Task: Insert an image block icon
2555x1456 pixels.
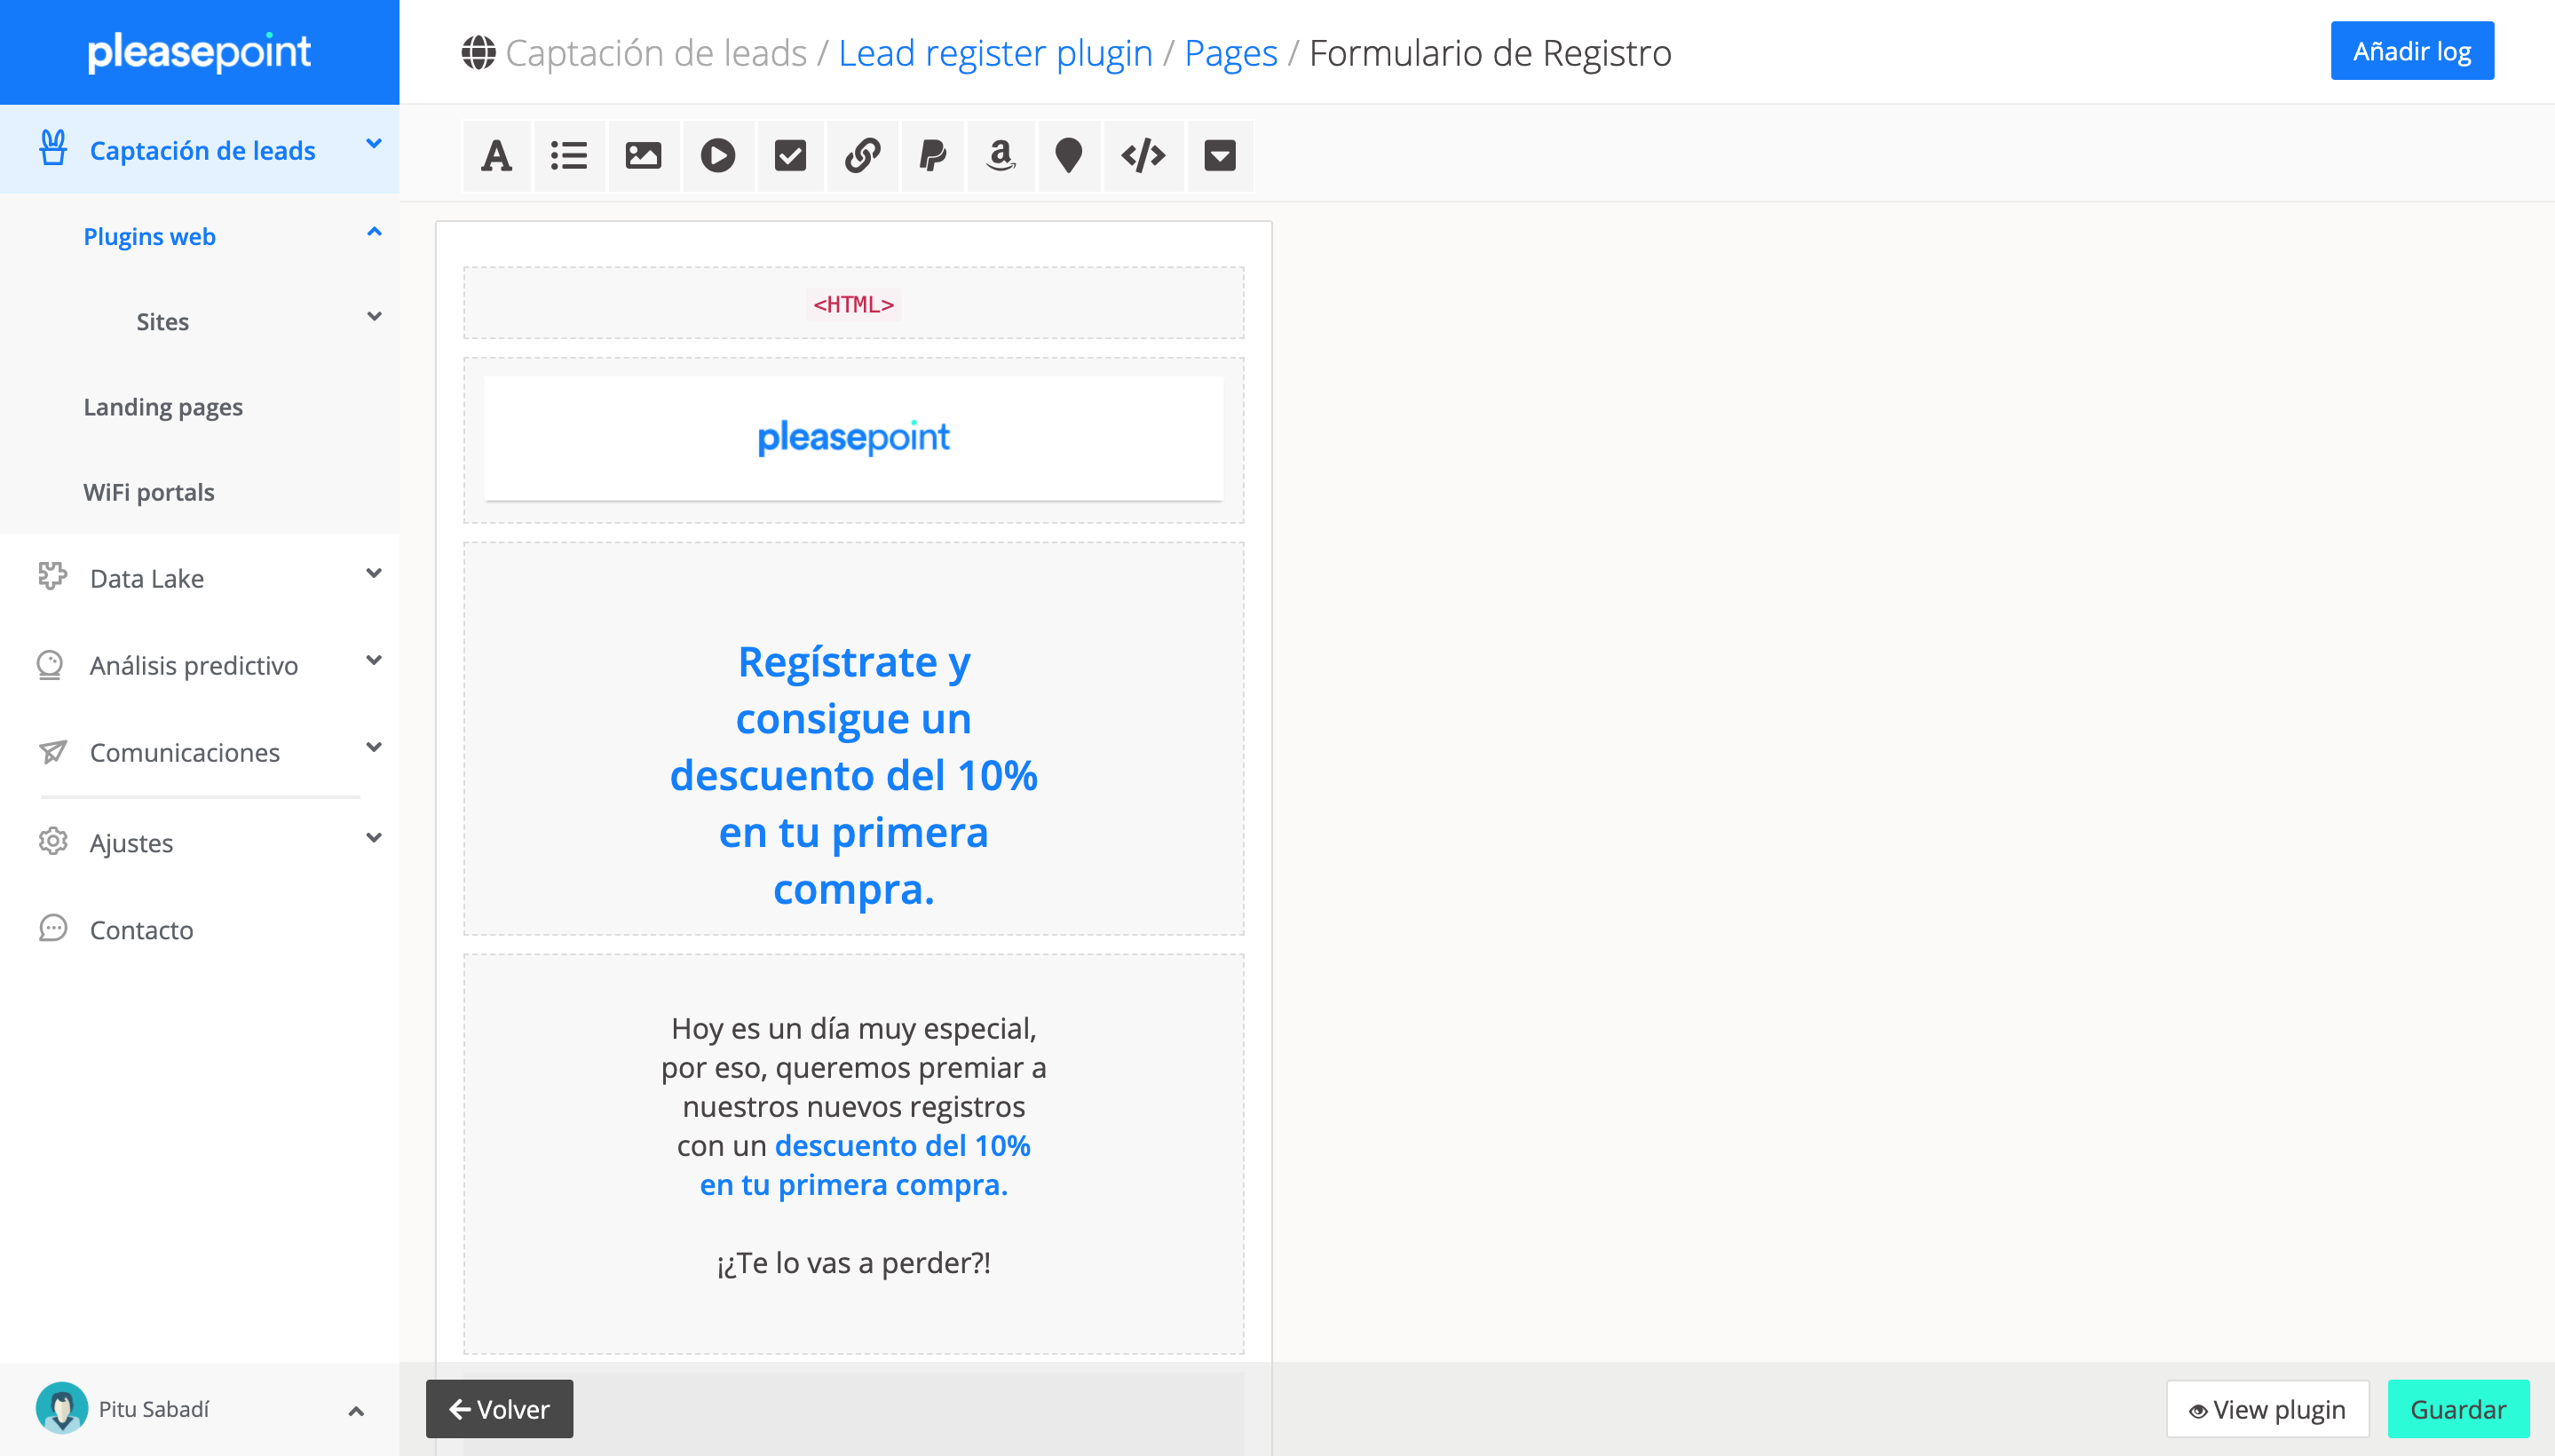Action: coord(643,156)
